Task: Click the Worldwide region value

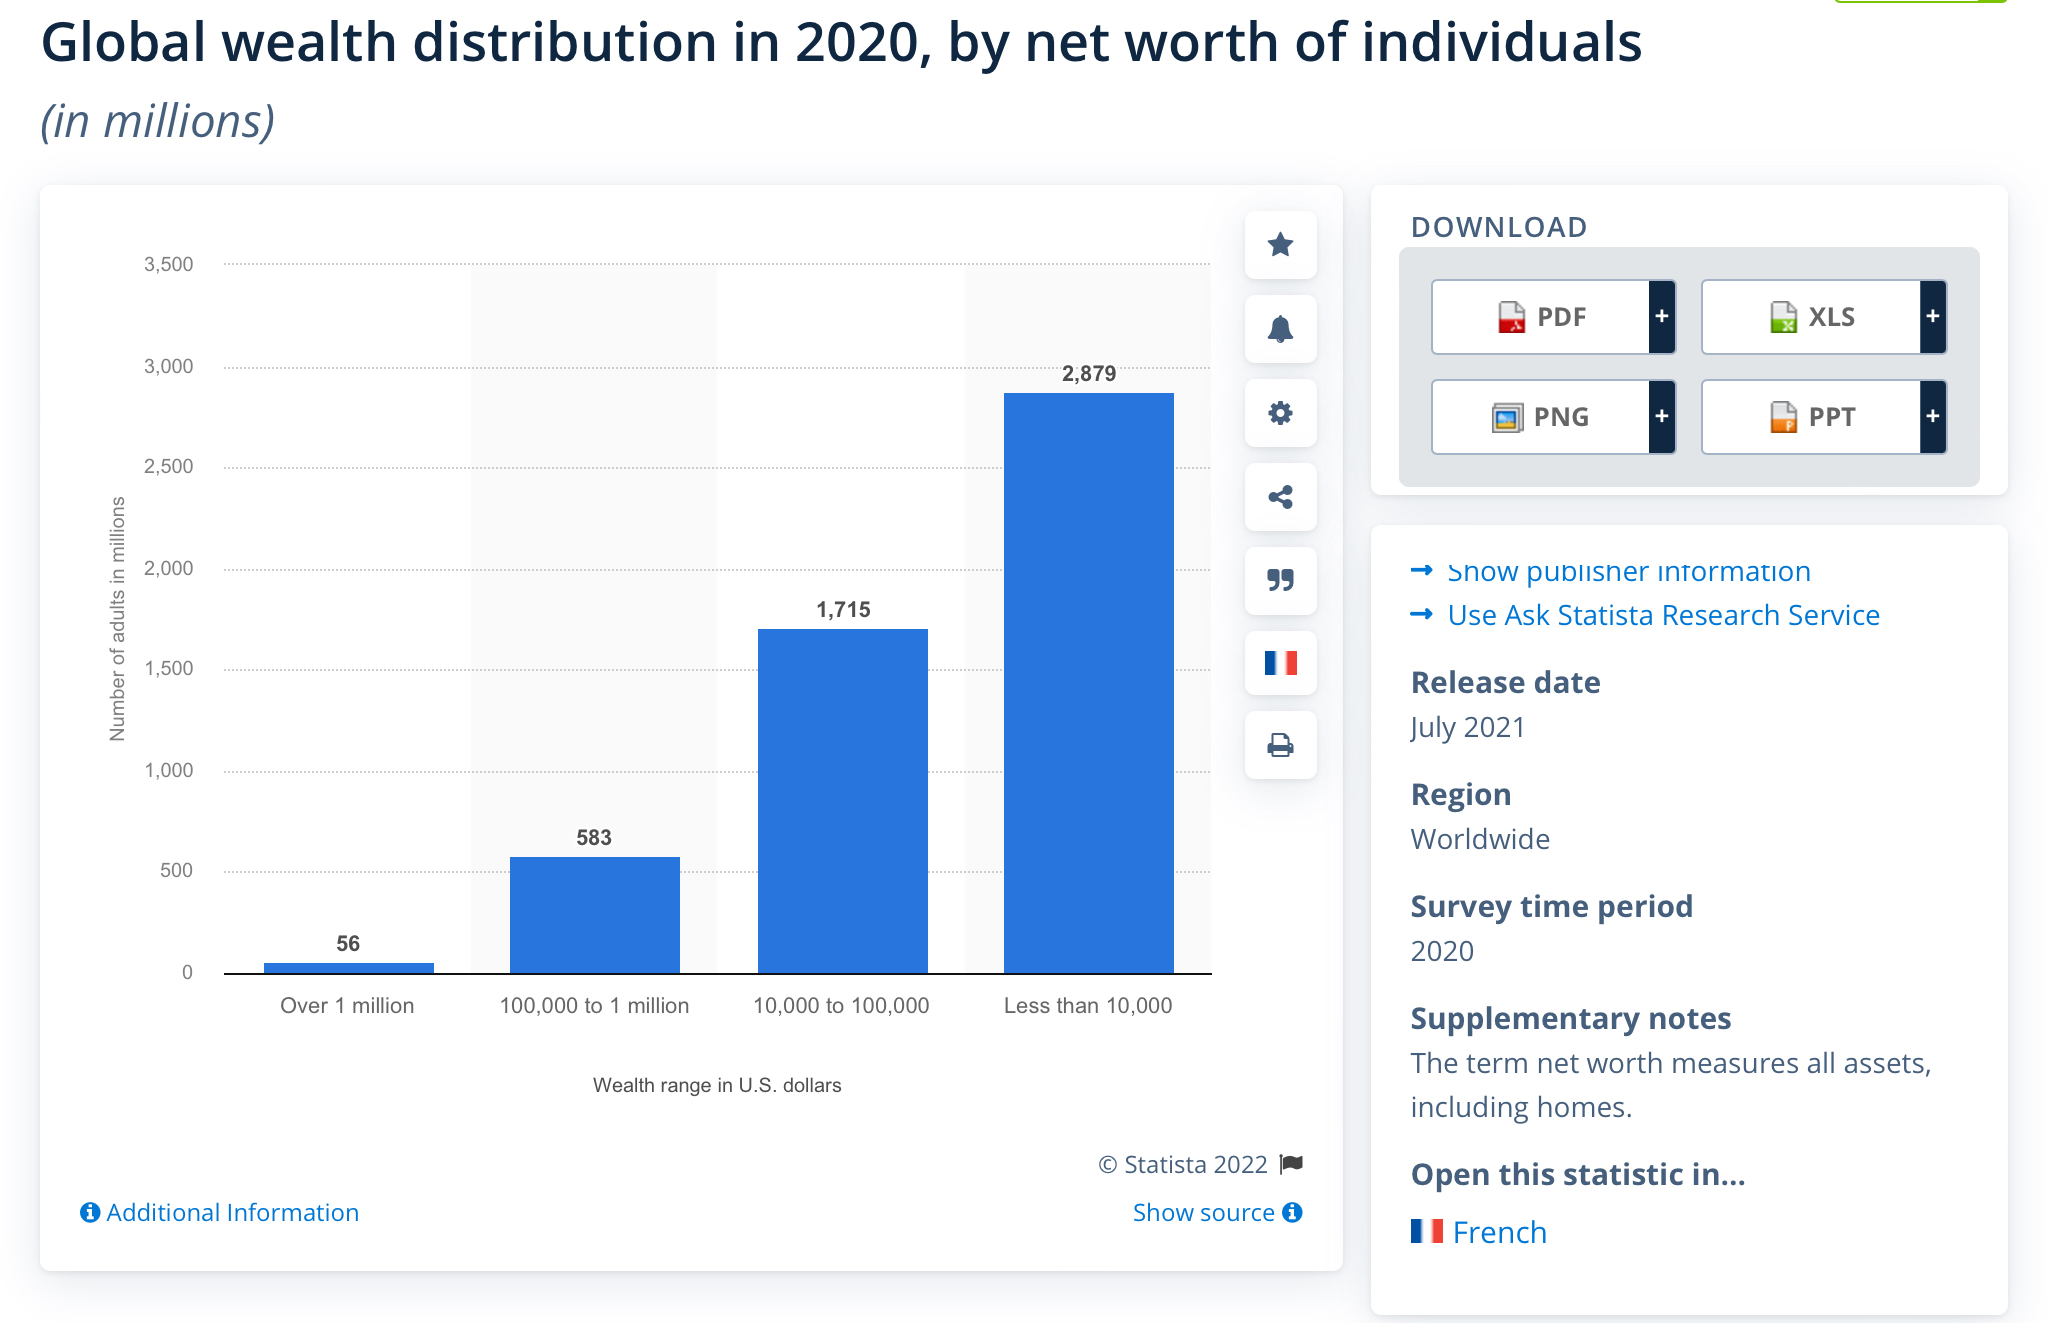Action: 1480,839
